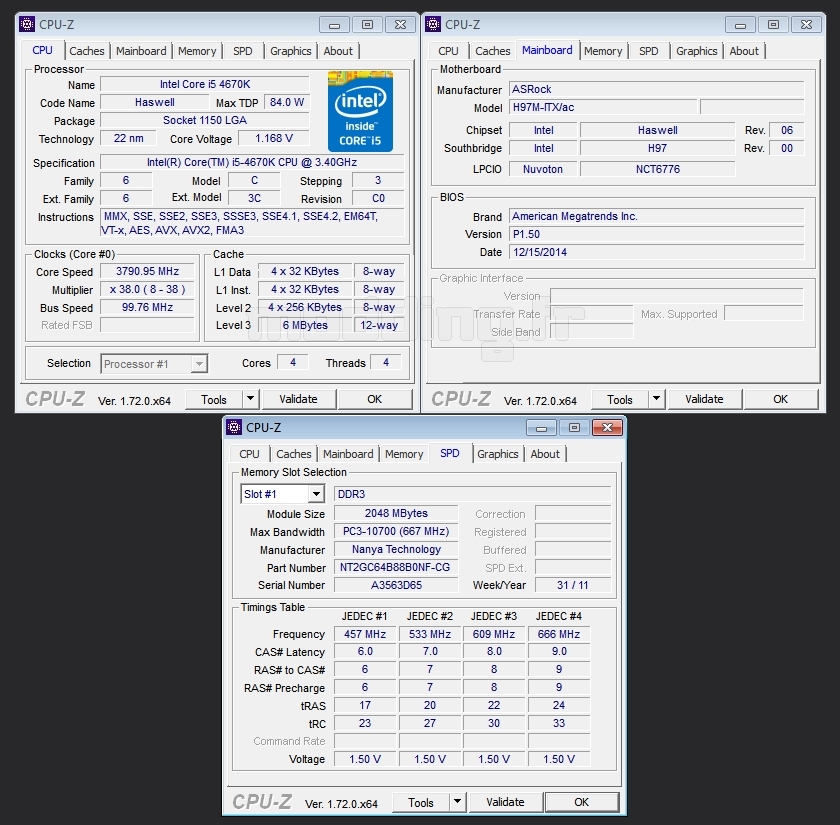Click the Intel Core i5 logo badge
The image size is (840, 825).
361,111
